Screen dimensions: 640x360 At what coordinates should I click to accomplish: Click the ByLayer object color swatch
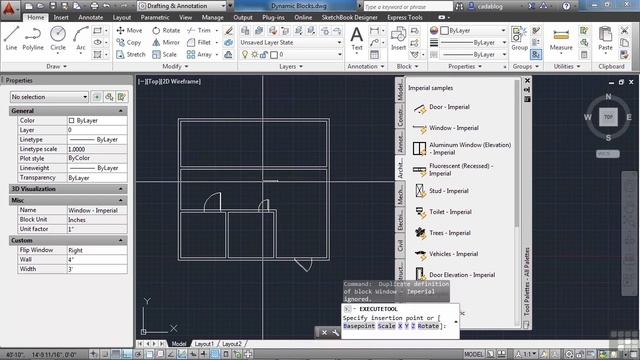click(x=445, y=31)
